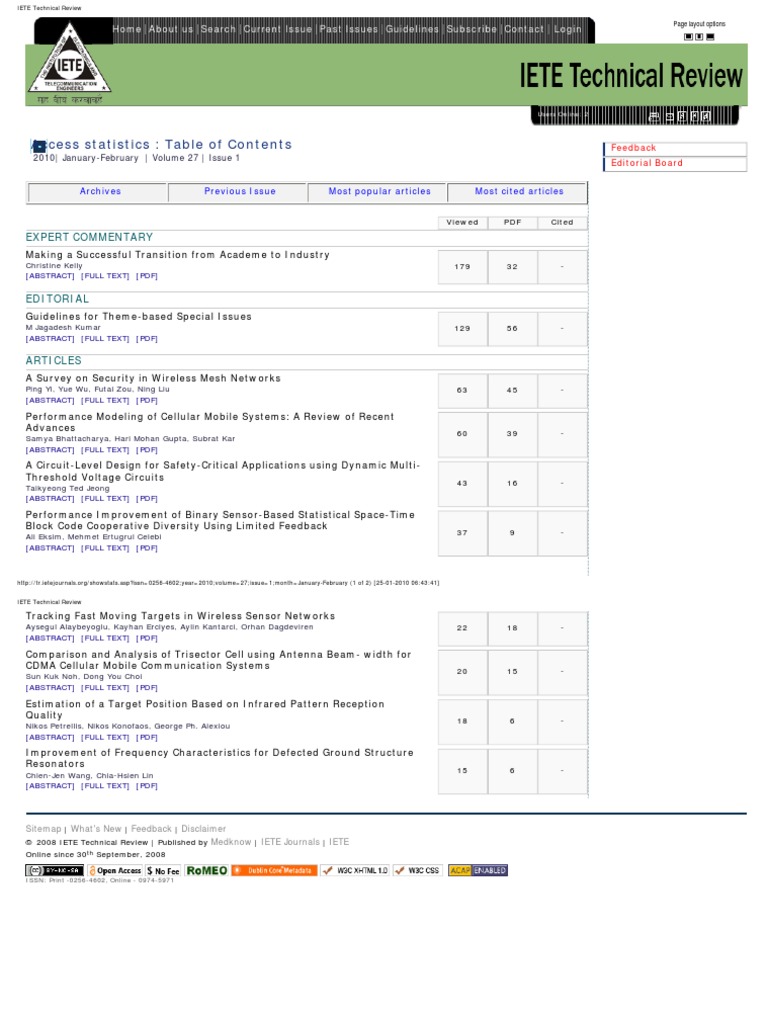768x1024 pixels.
Task: Open the Editorial Board link
Action: (647, 163)
